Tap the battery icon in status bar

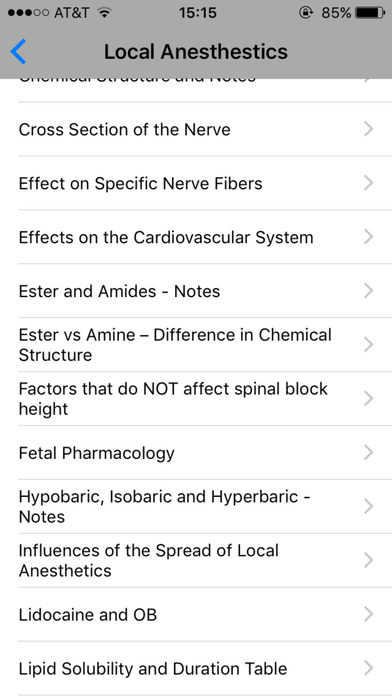pyautogui.click(x=370, y=13)
